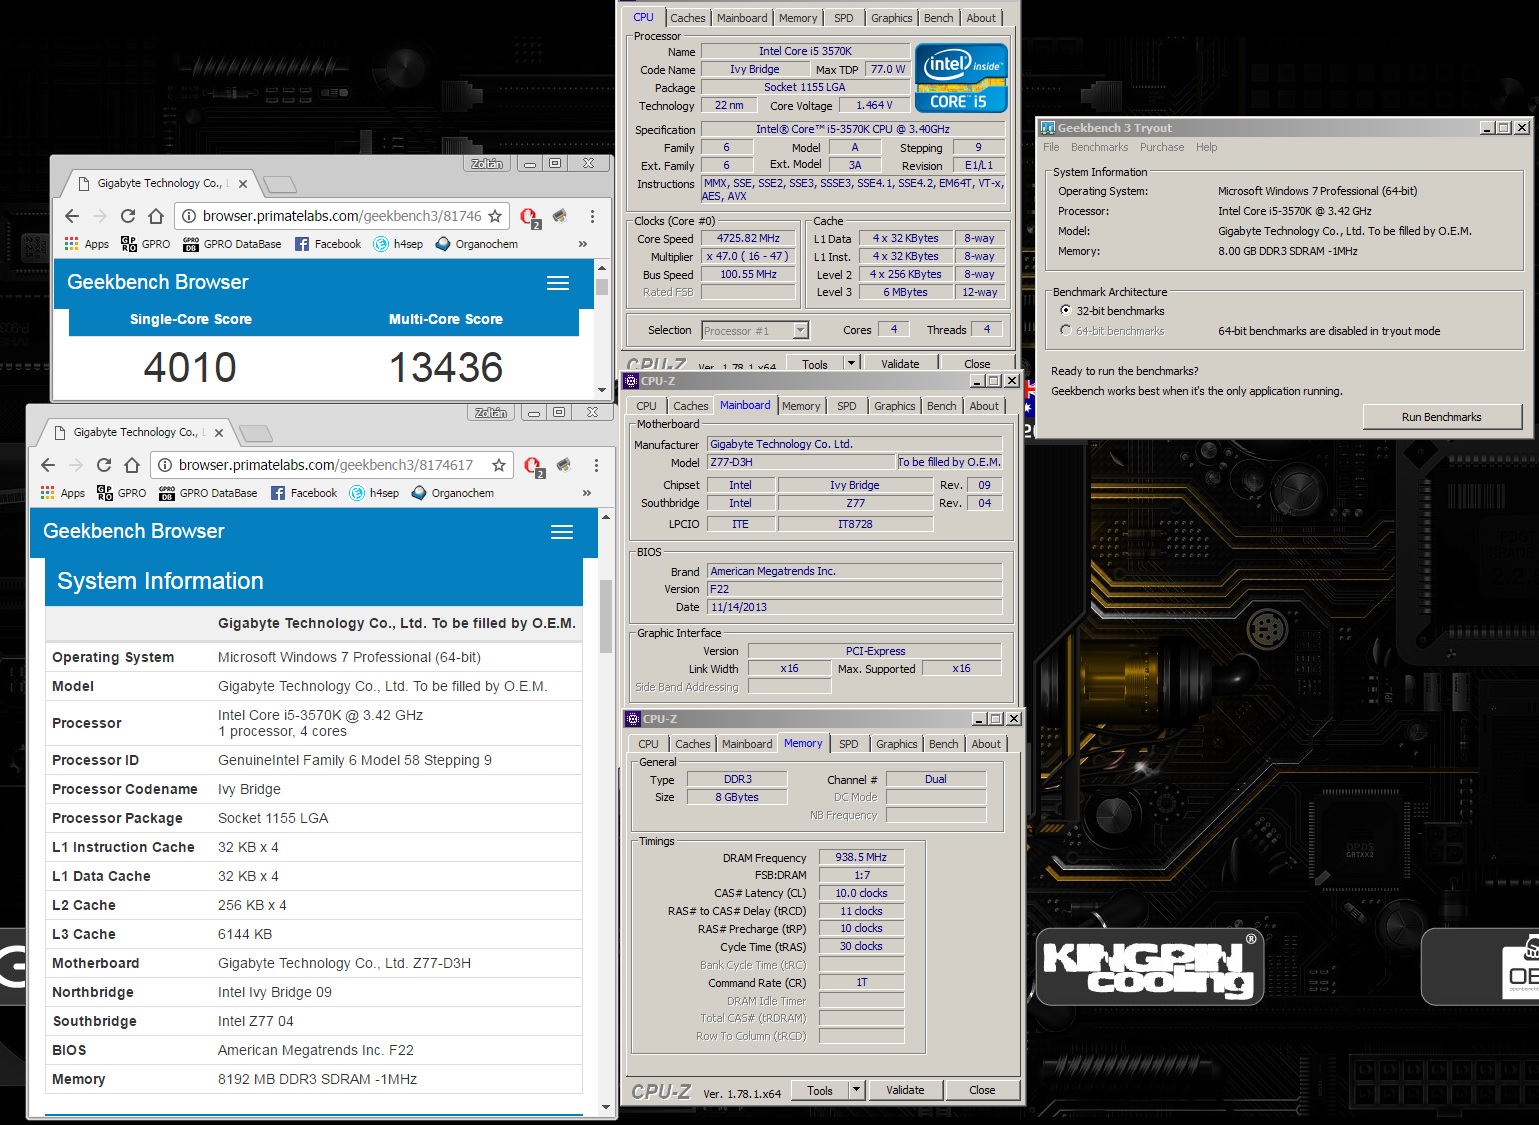Open the Apps bookmark in the scores Chrome window

coord(86,244)
